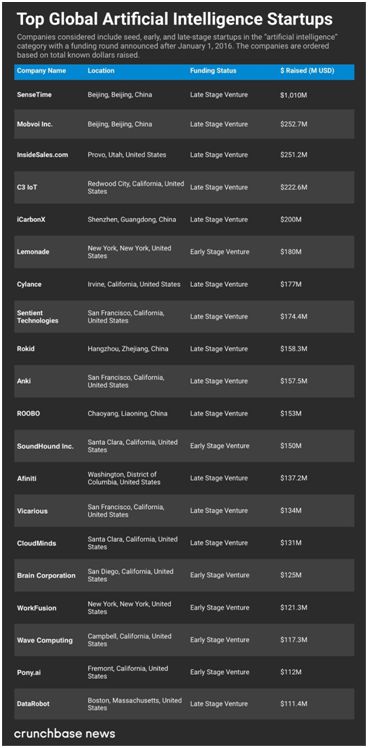Select DataRobot at the table bottom

click(33, 704)
